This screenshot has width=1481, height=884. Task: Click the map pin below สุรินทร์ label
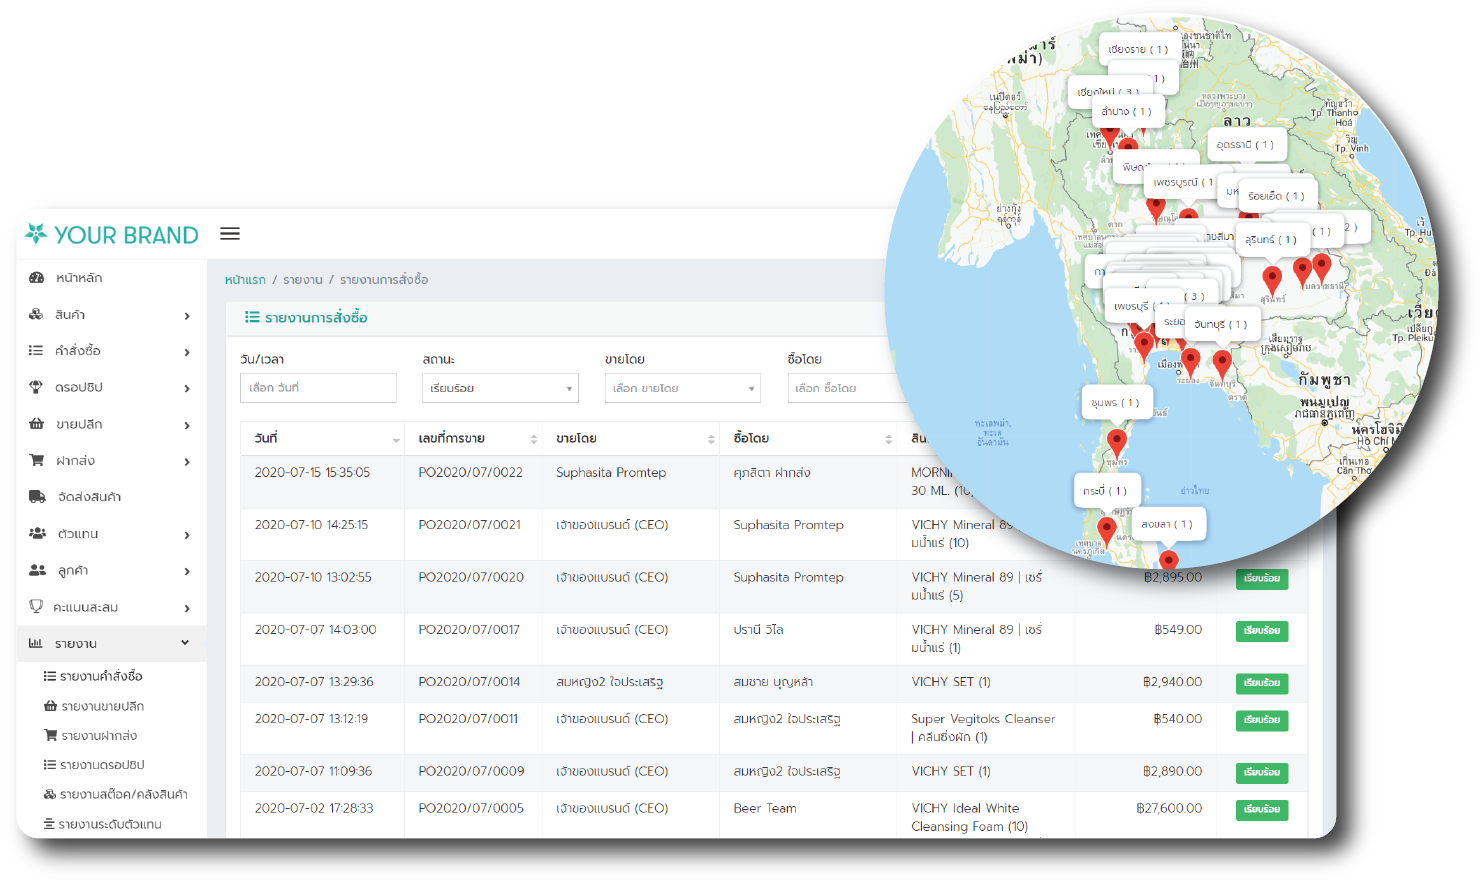point(1272,280)
